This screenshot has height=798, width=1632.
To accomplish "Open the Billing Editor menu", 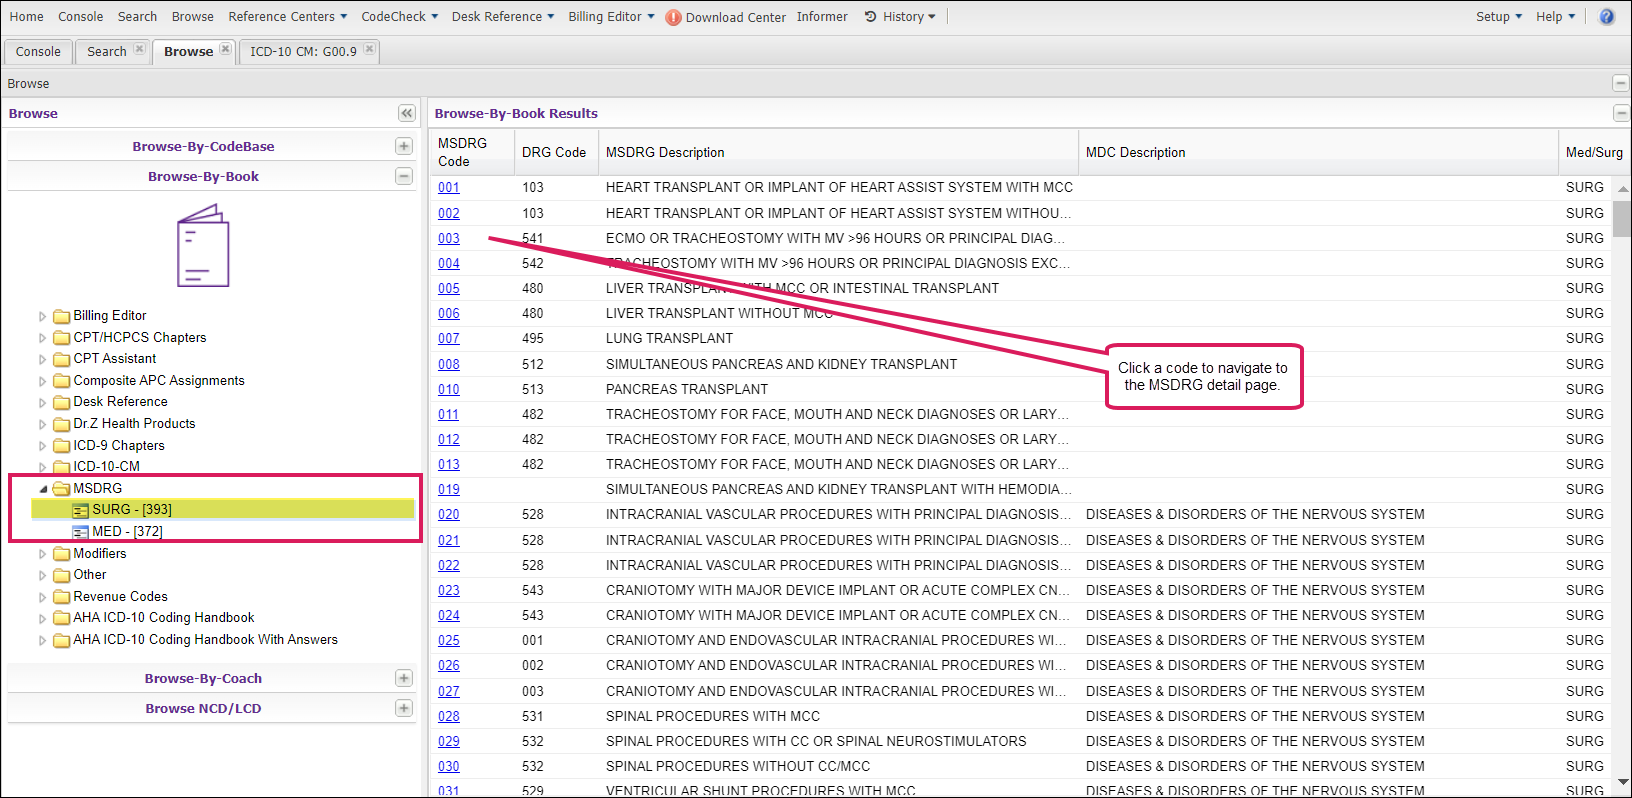I will (x=611, y=17).
